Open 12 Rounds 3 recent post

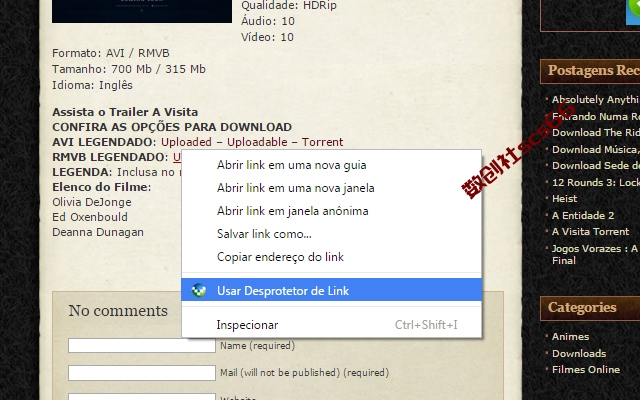tap(596, 182)
